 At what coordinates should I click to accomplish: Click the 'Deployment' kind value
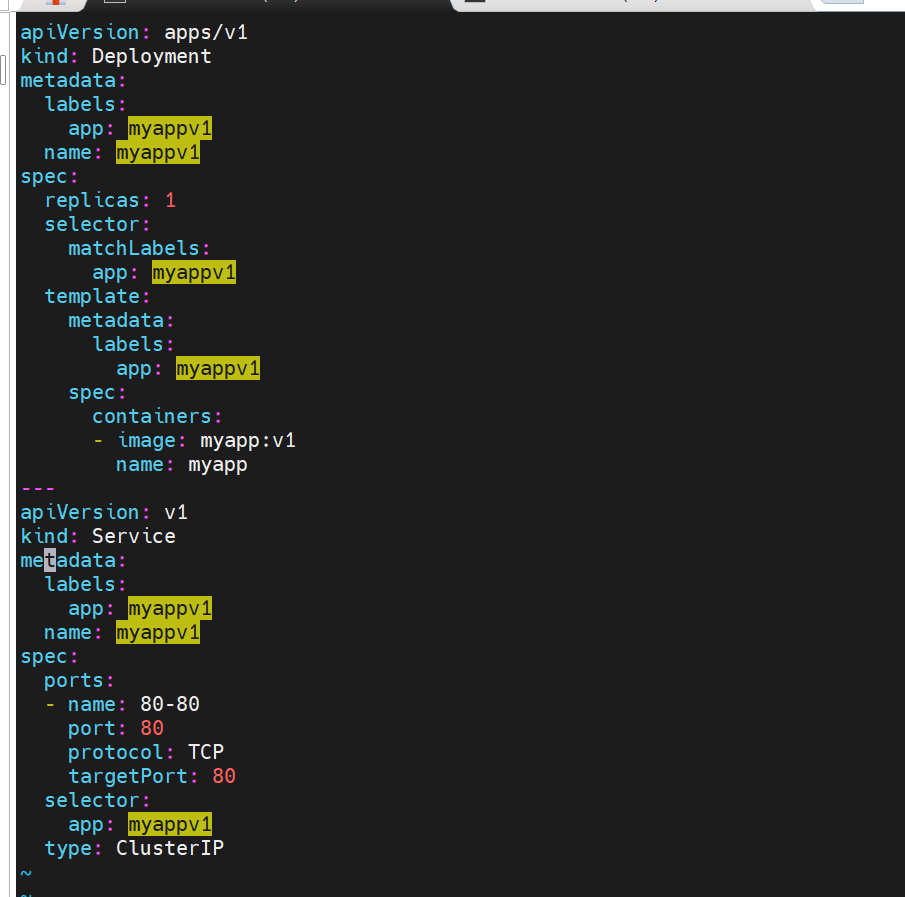tap(152, 57)
